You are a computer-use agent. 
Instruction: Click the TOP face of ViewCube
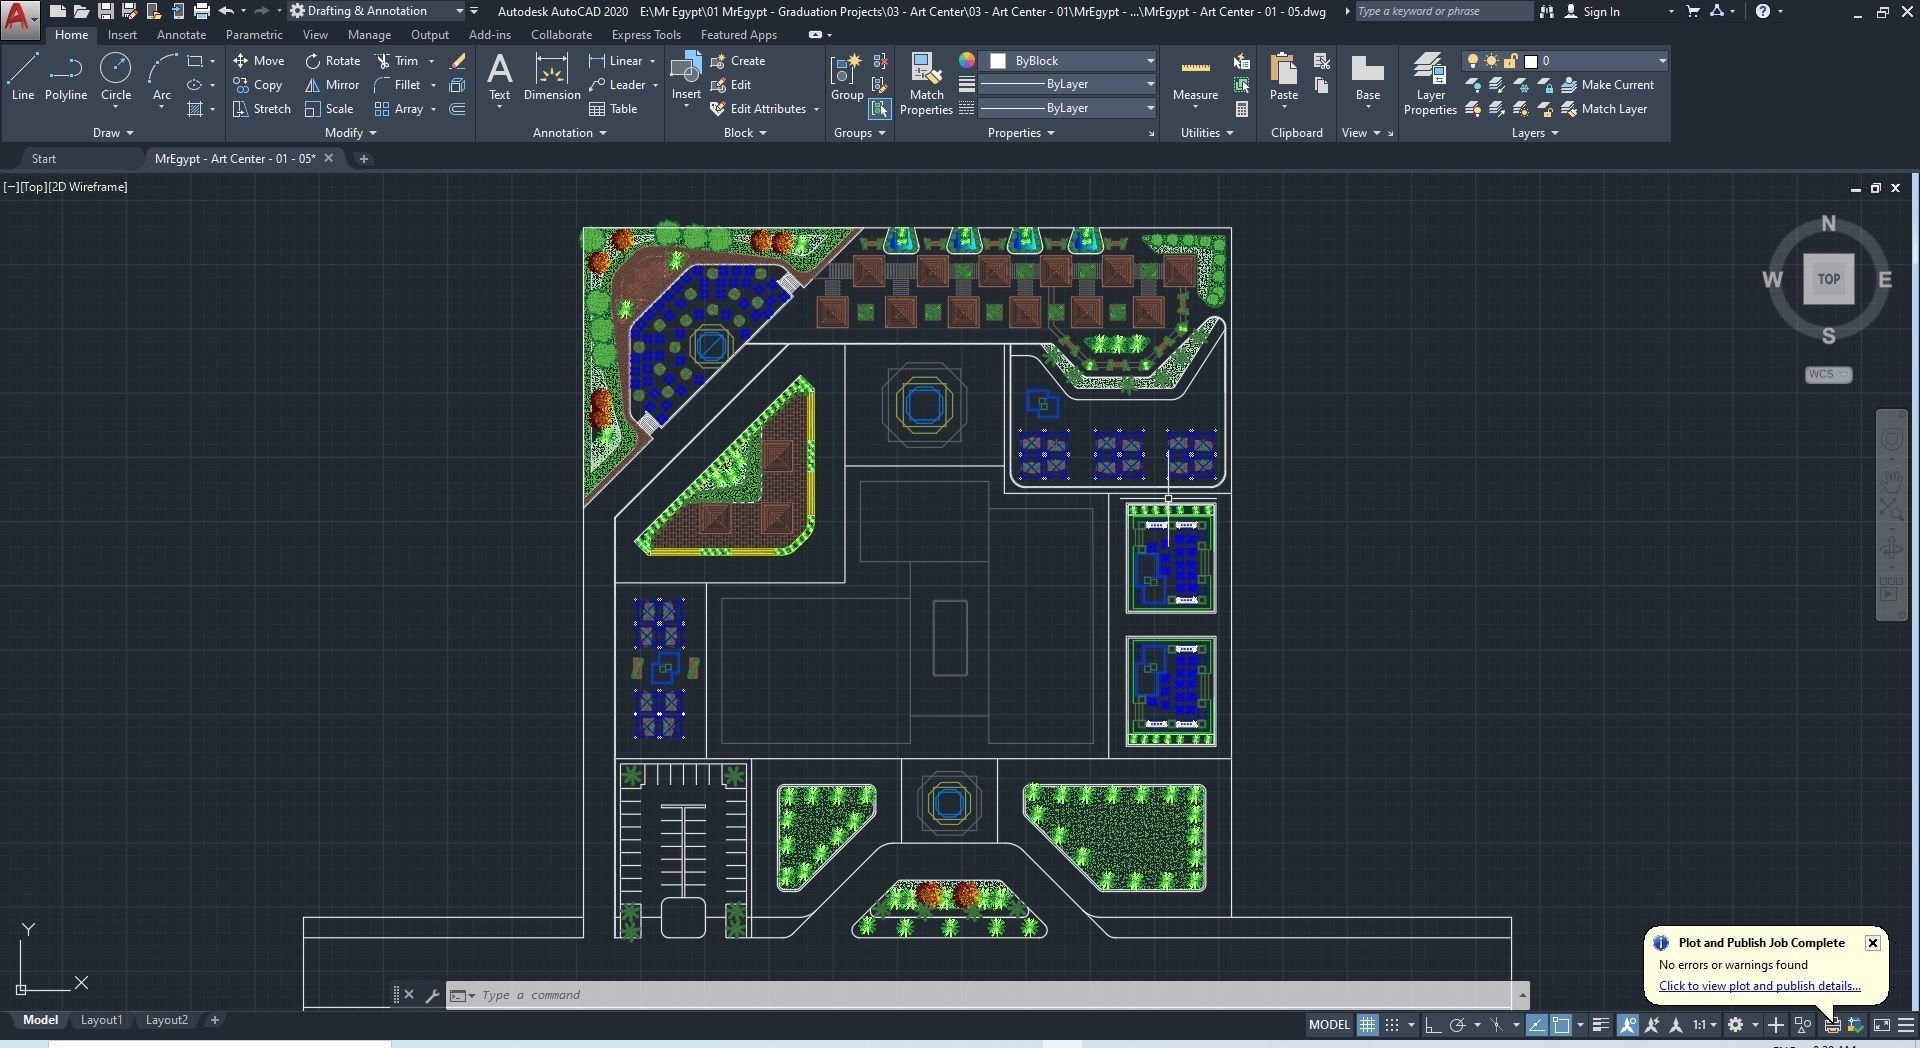point(1828,279)
